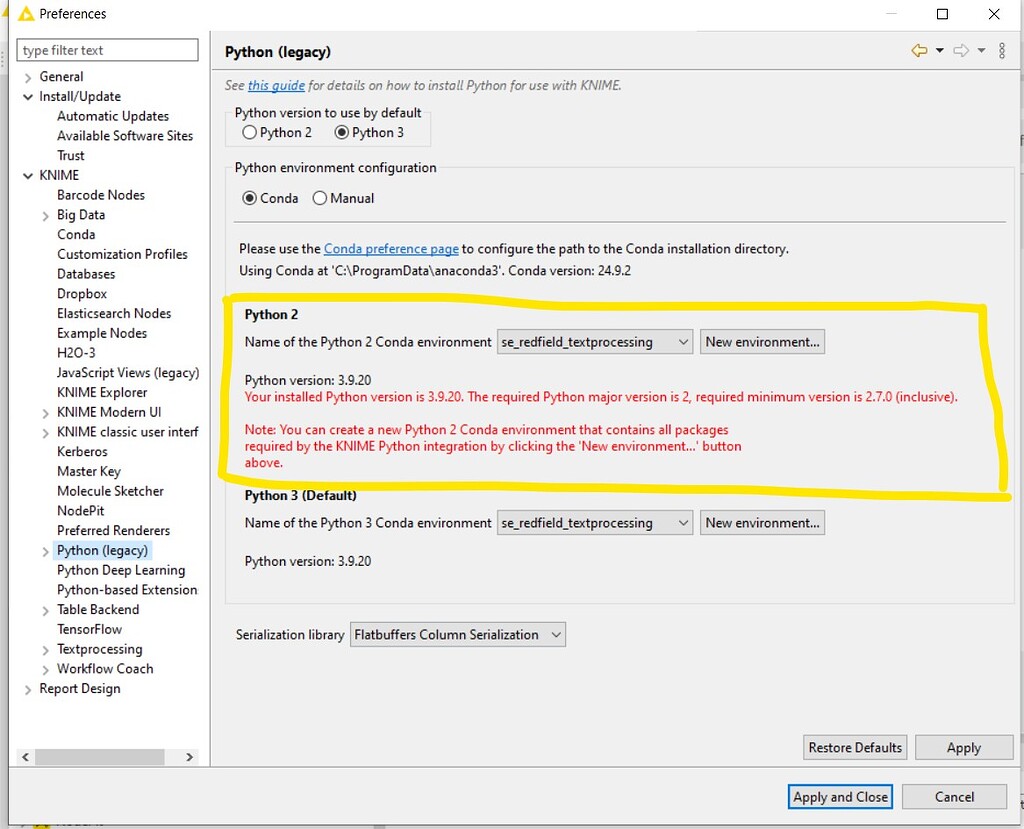Screen dimensions: 1024x829
Task: Select the Python 2 radio button
Action: (x=248, y=132)
